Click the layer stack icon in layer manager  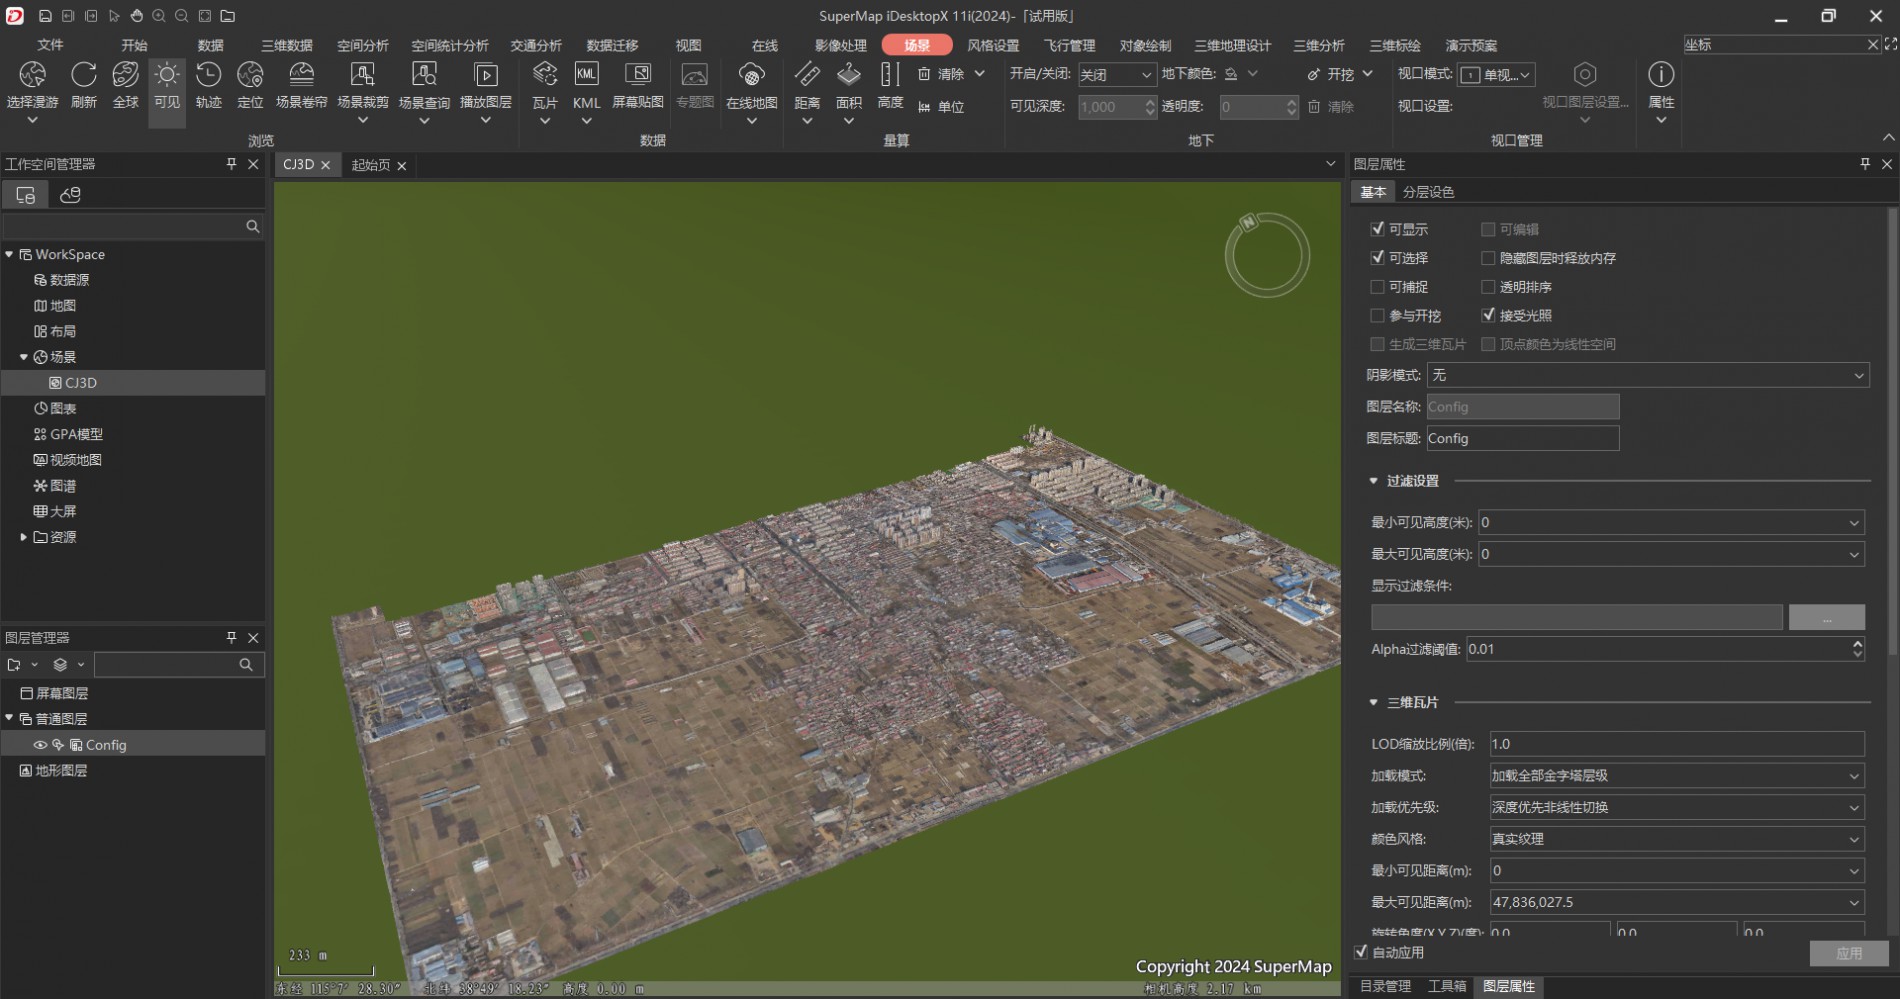[x=60, y=665]
